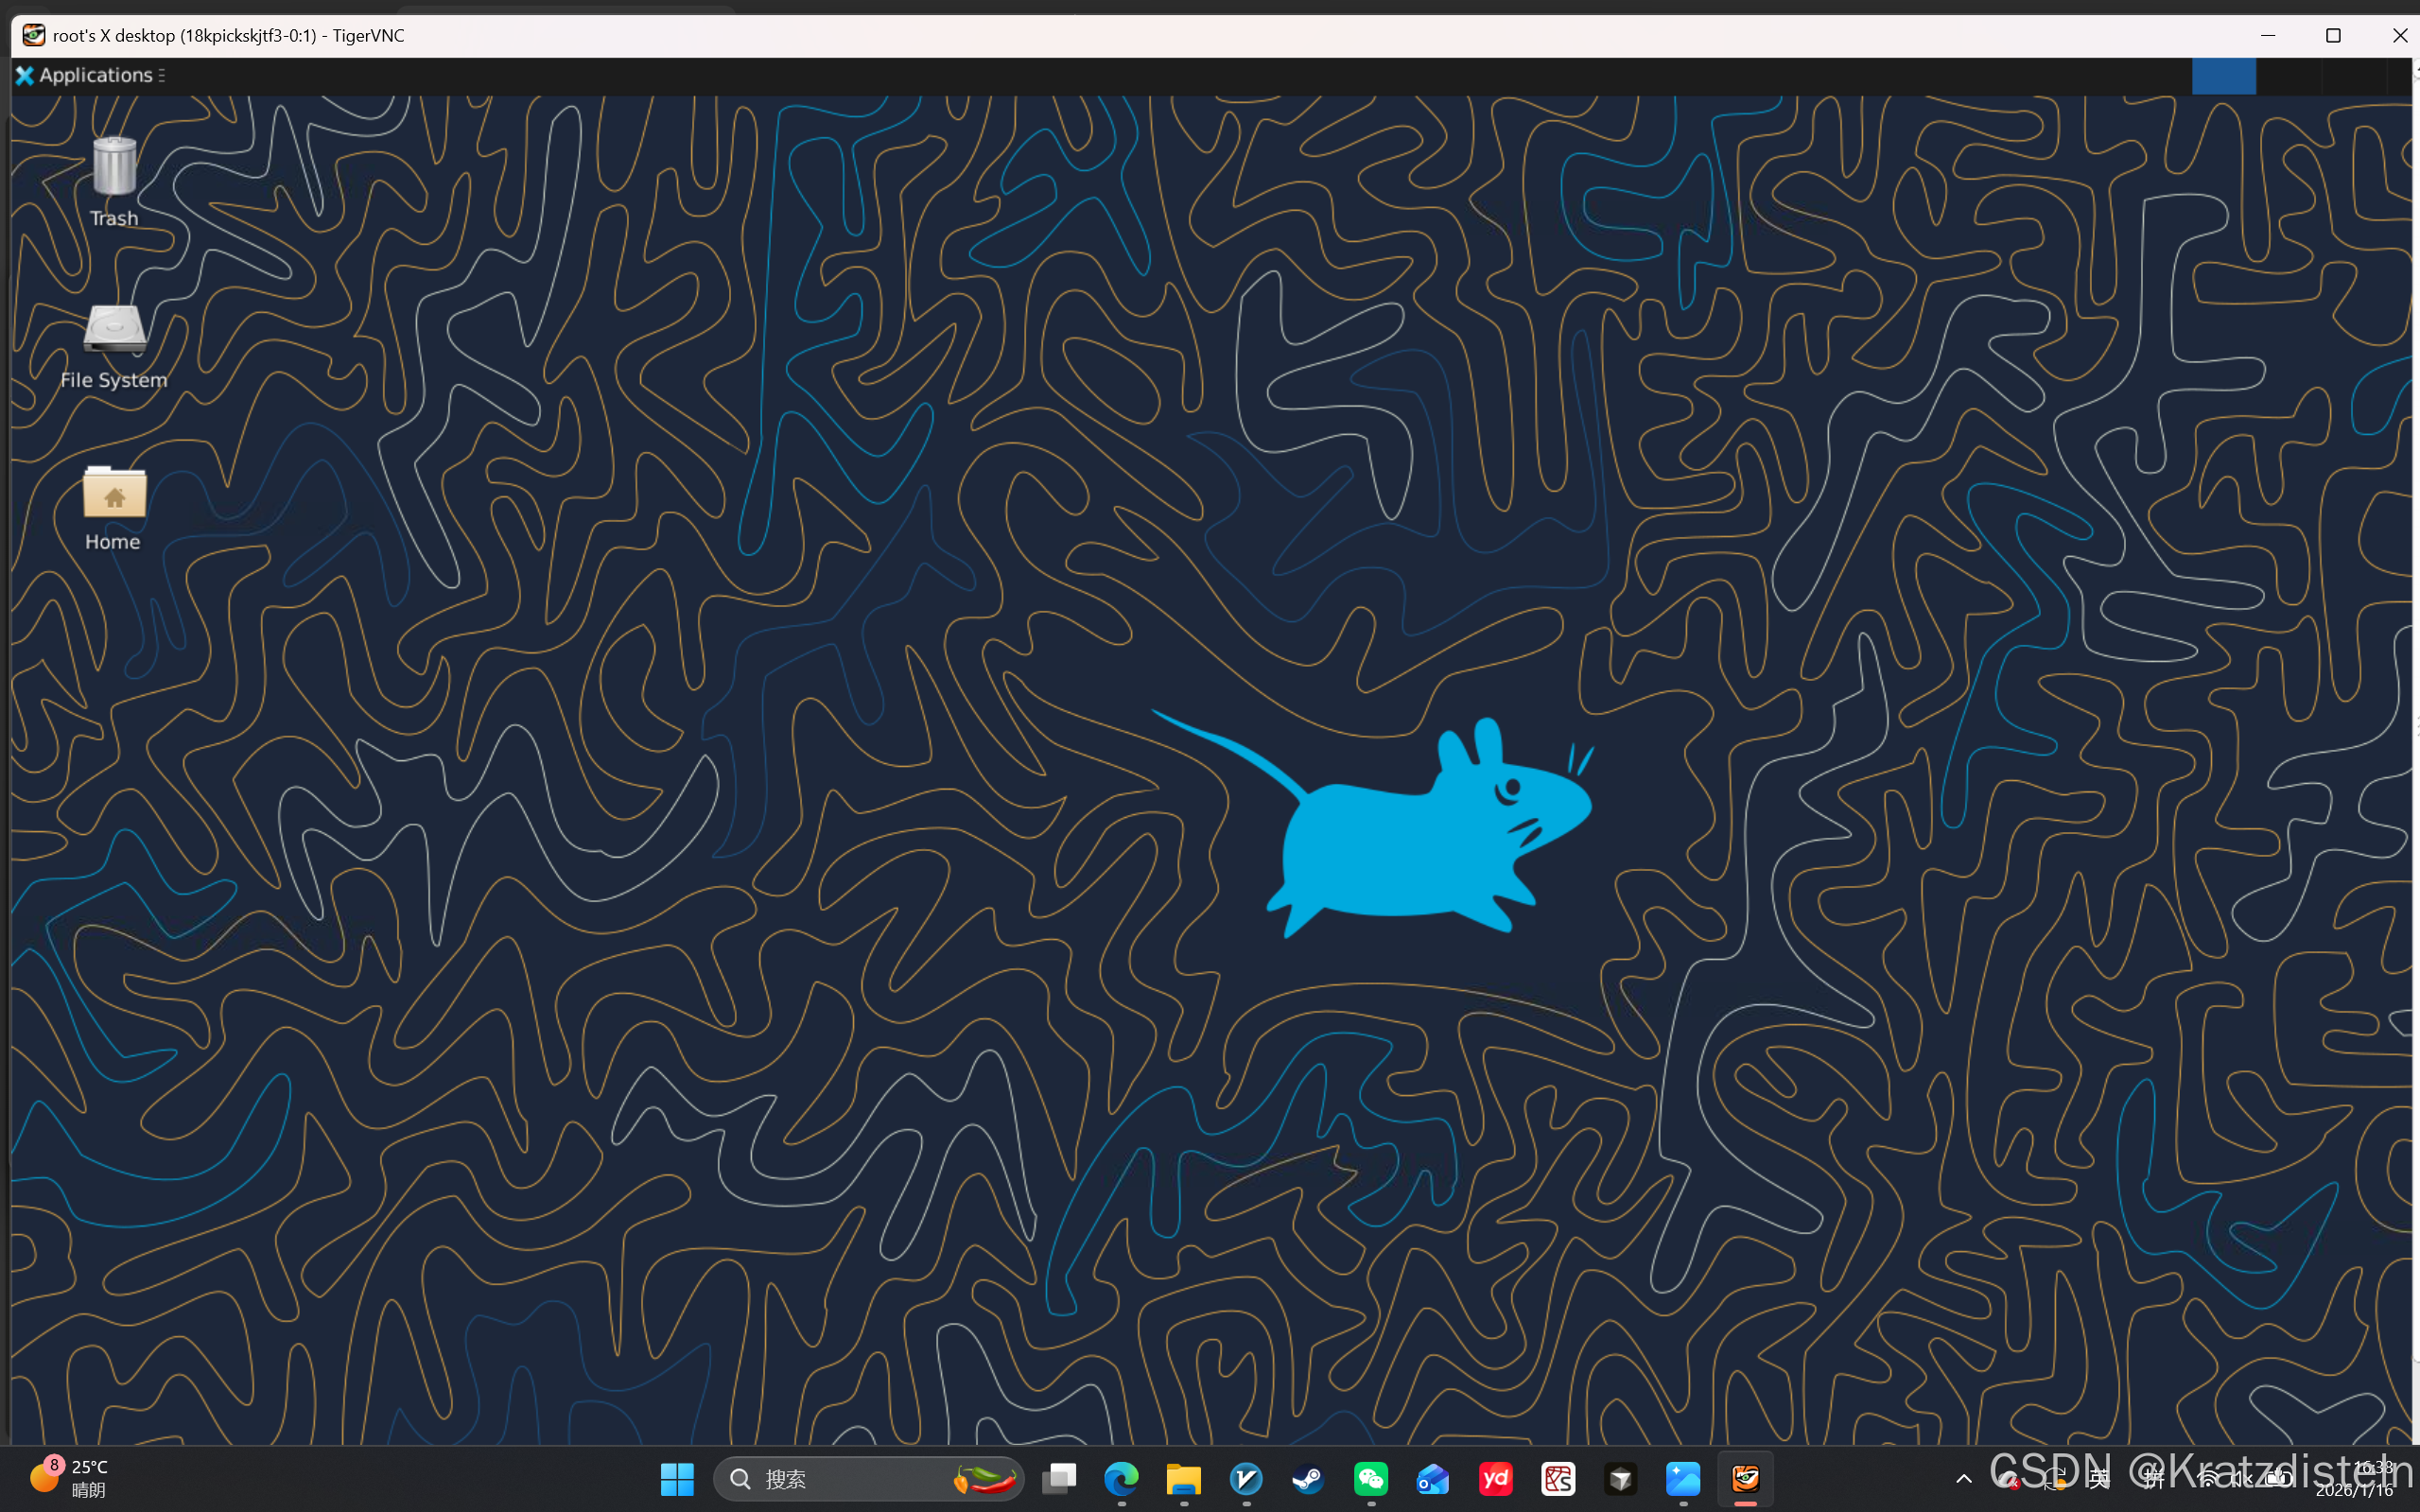Image resolution: width=2420 pixels, height=1512 pixels.
Task: Open Steam from the taskbar
Action: pyautogui.click(x=1308, y=1478)
